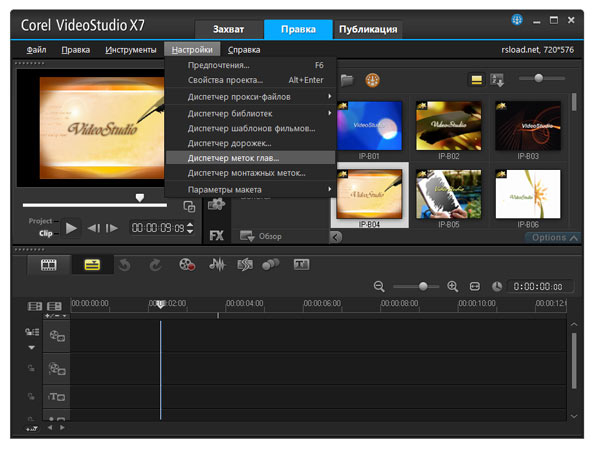Viewport: 600px width, 454px height.
Task: Click the project duration clock icon
Action: pos(497,287)
